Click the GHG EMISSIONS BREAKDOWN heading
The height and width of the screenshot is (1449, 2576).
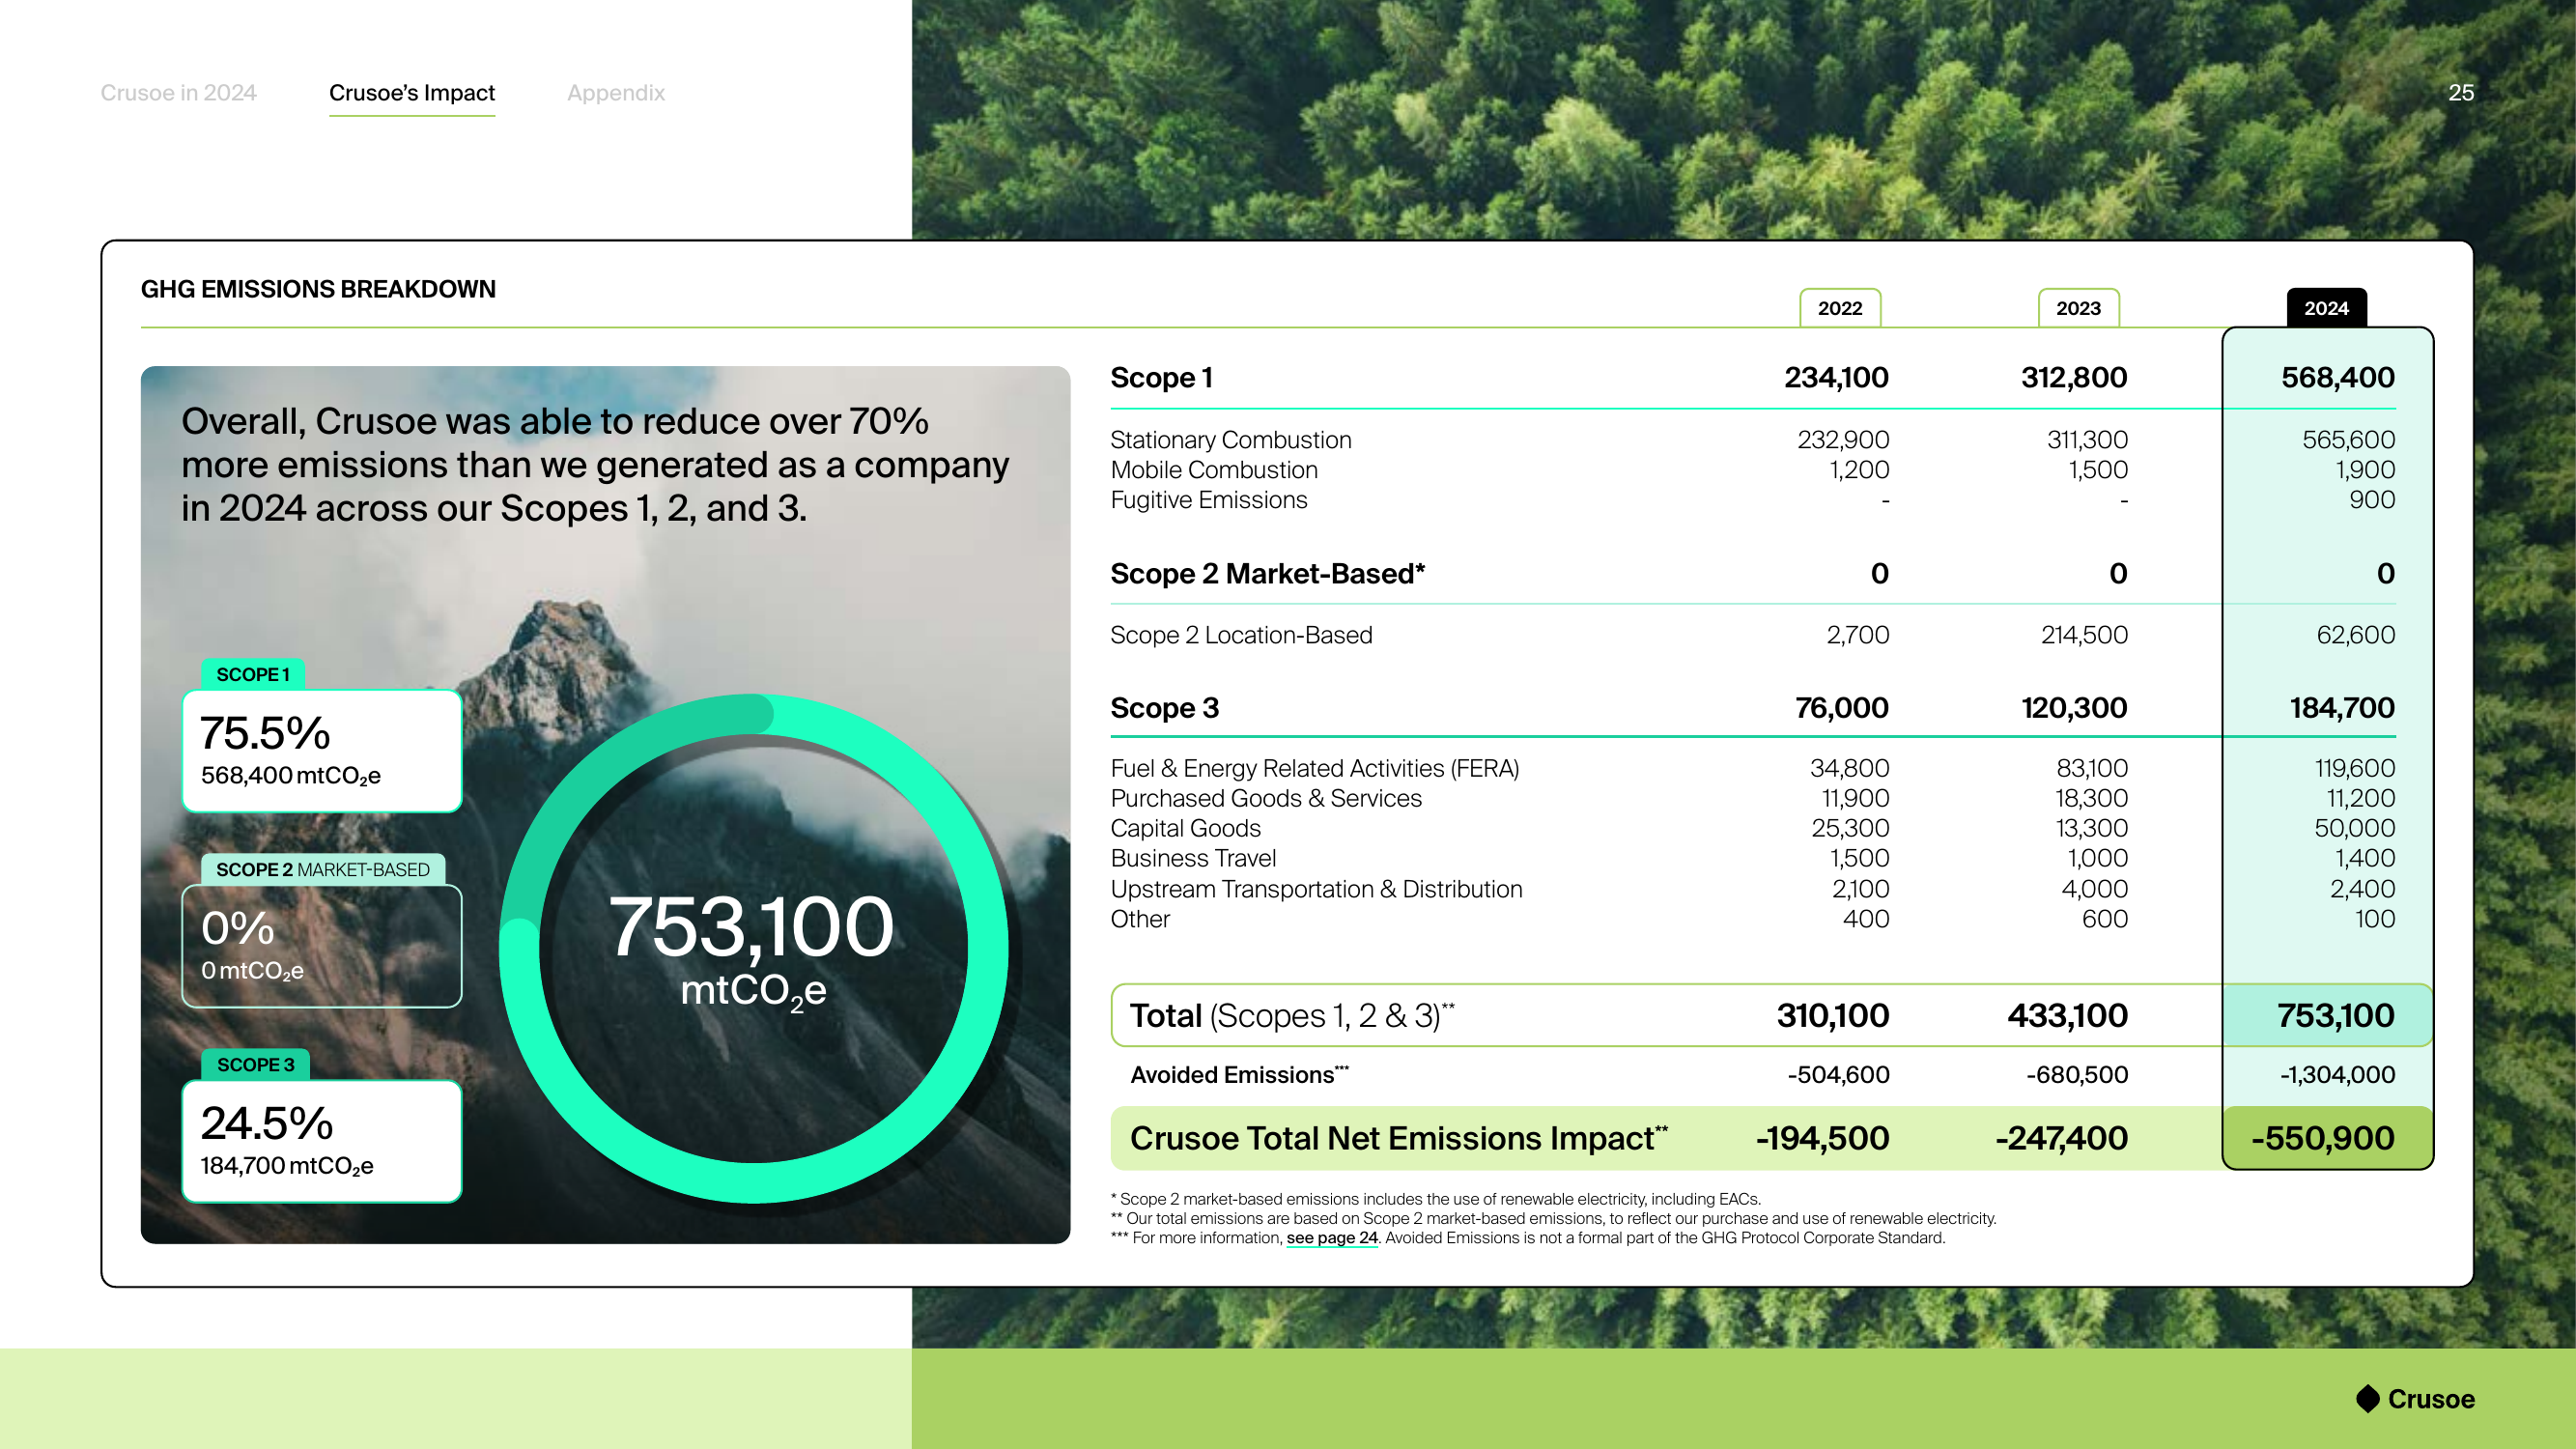[x=318, y=289]
